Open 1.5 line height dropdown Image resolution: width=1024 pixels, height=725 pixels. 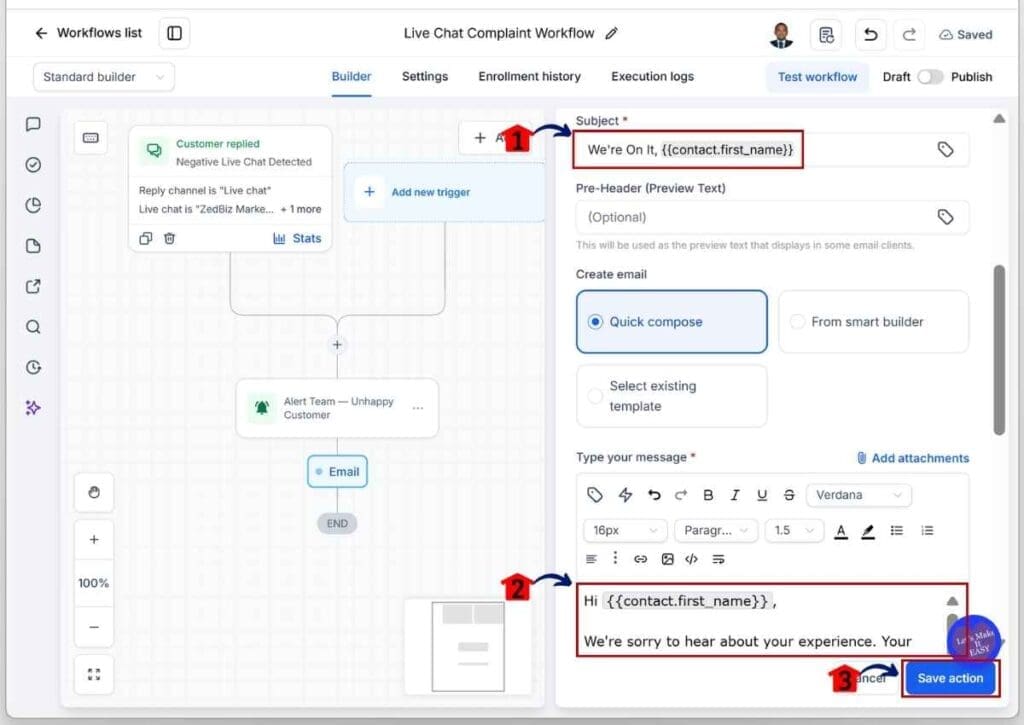[794, 530]
